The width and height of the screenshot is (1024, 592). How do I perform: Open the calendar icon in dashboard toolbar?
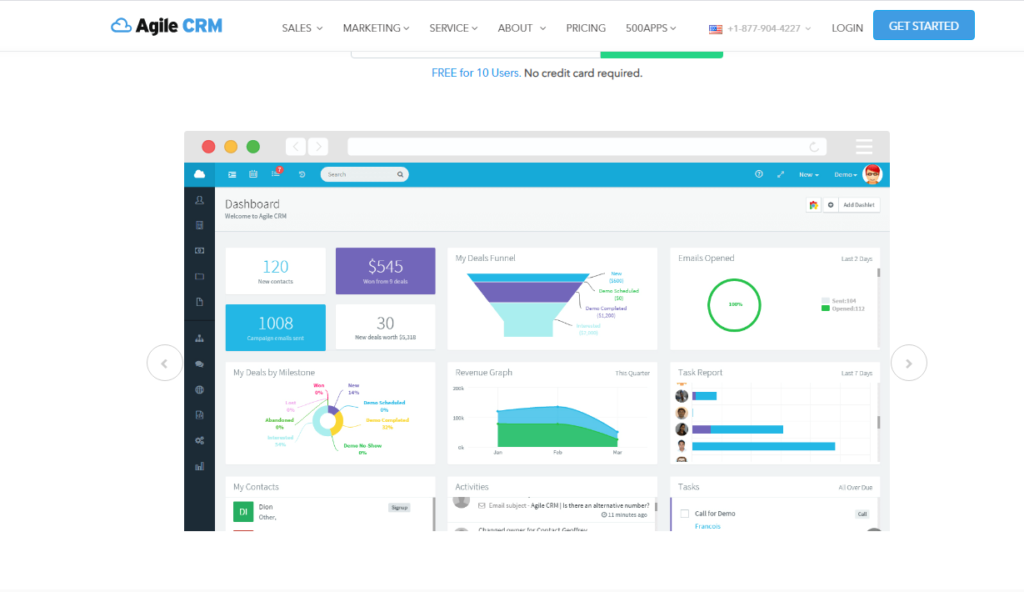coord(253,174)
